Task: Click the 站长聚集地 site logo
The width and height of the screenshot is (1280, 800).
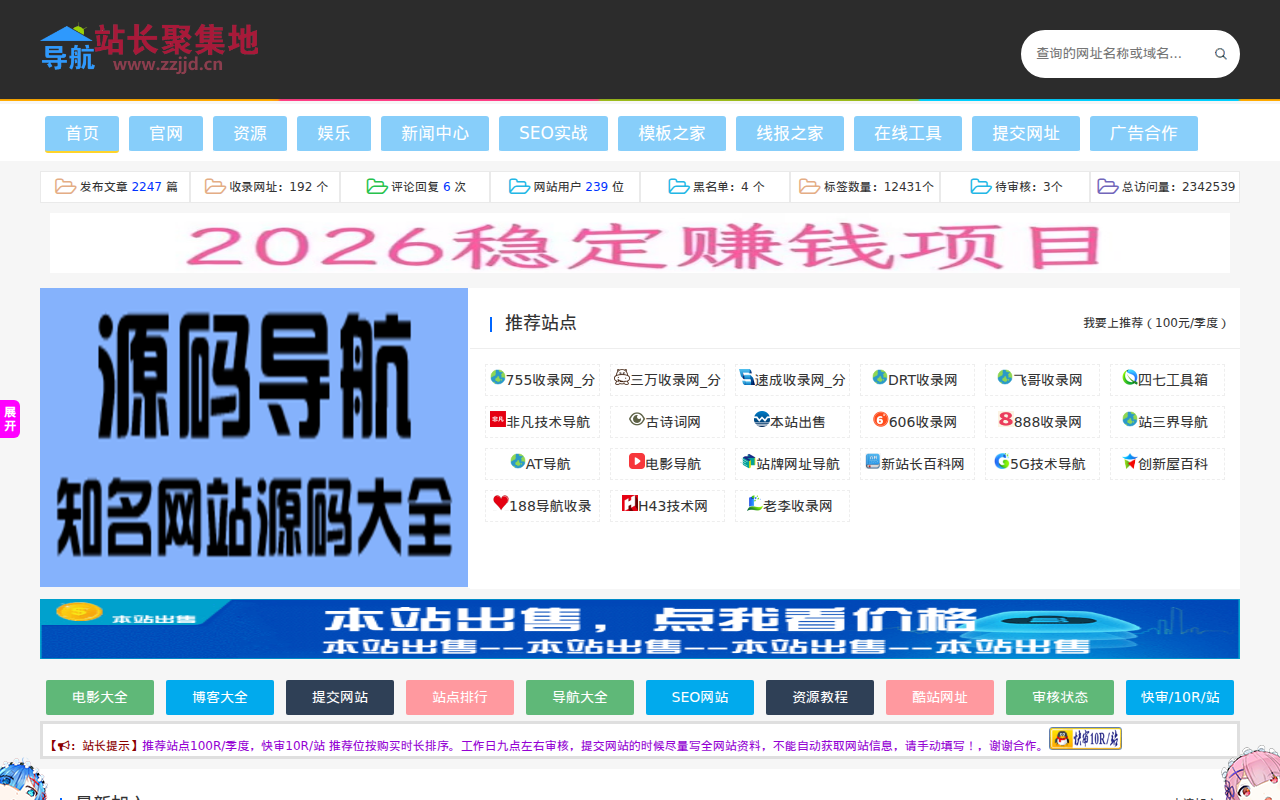Action: click(x=149, y=49)
